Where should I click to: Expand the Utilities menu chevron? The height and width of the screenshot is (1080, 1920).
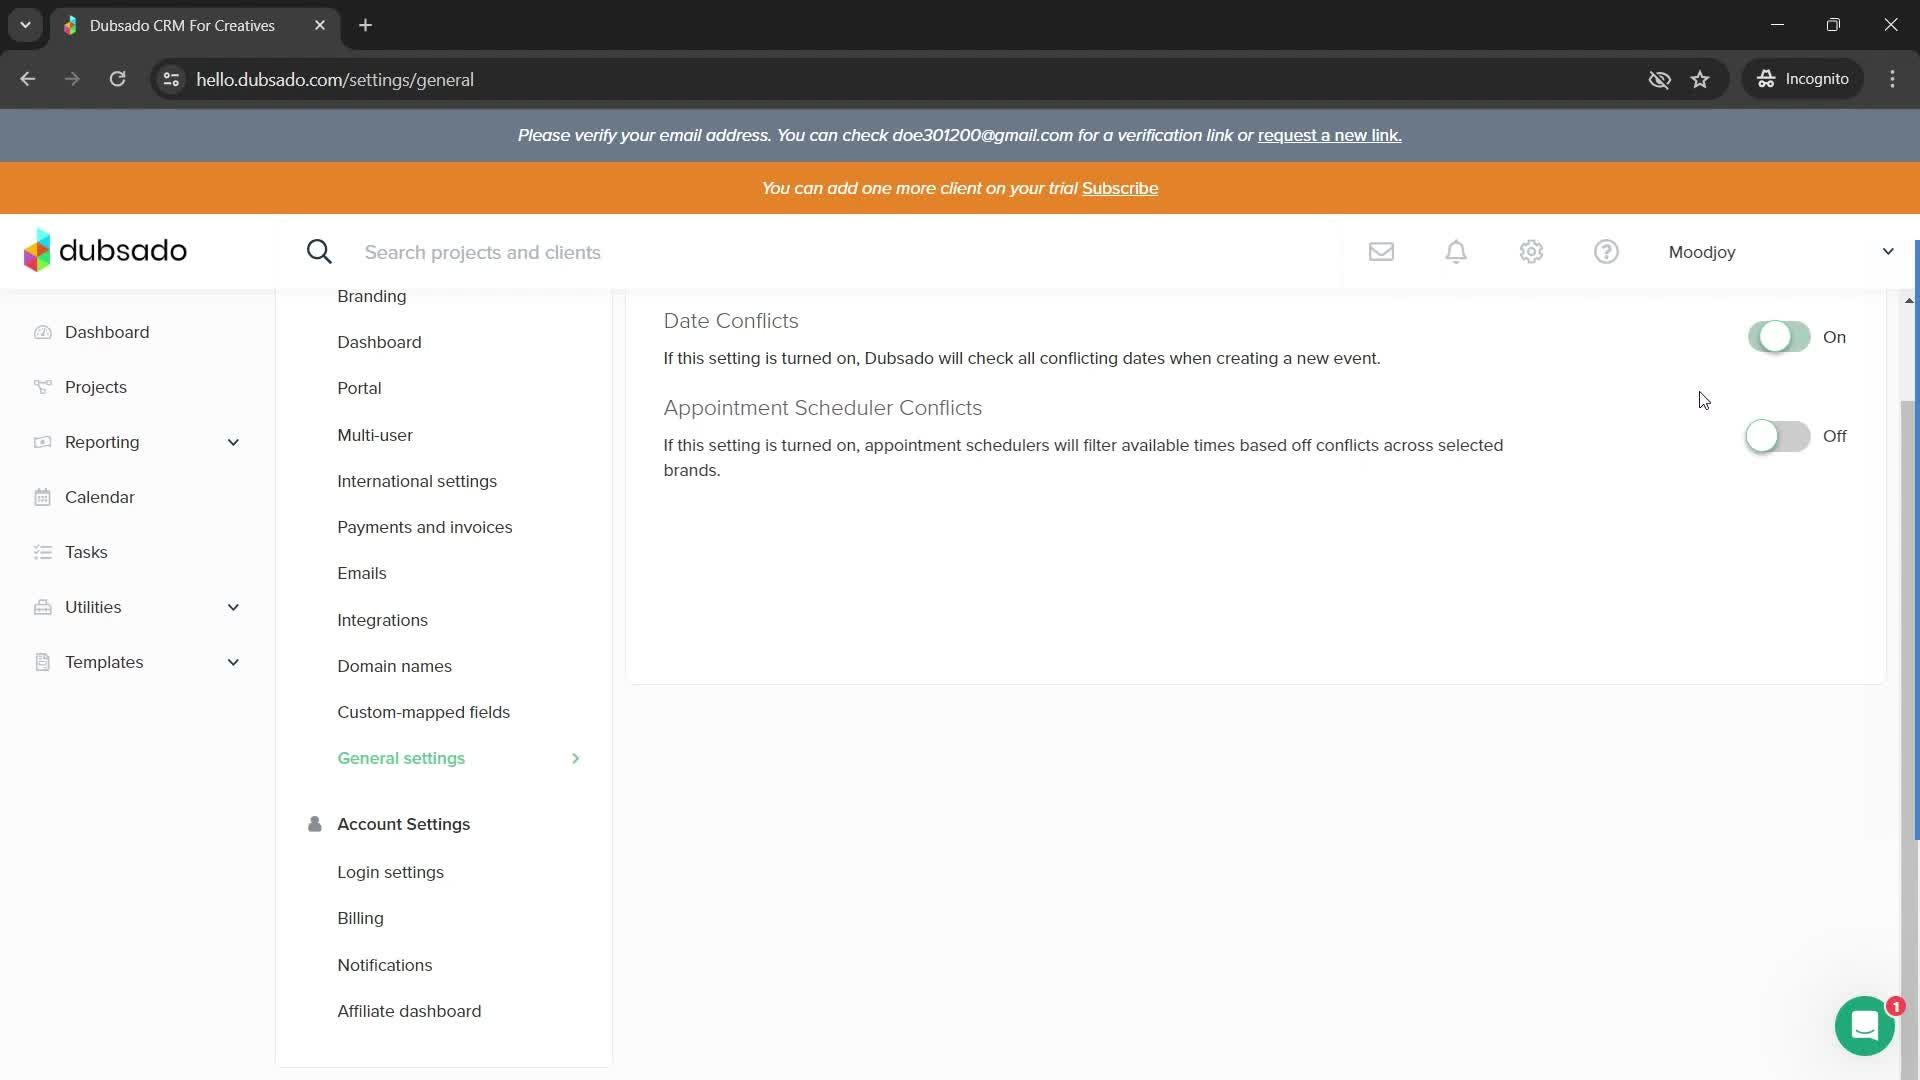pyautogui.click(x=233, y=607)
